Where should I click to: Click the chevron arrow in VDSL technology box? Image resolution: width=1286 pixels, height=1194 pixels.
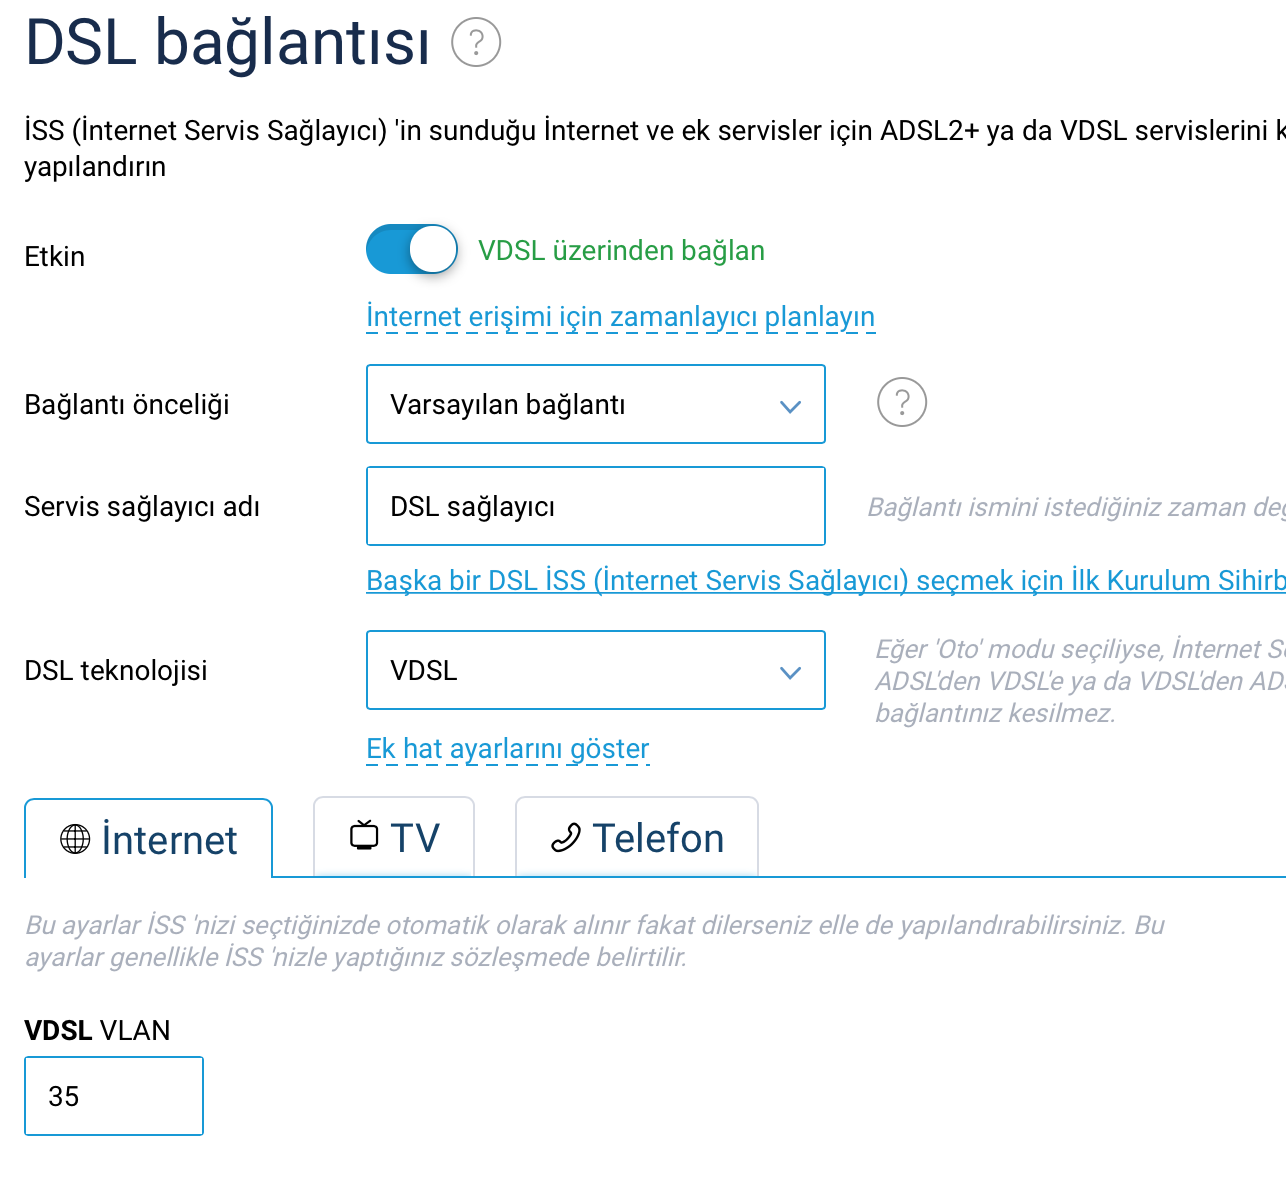tap(790, 672)
